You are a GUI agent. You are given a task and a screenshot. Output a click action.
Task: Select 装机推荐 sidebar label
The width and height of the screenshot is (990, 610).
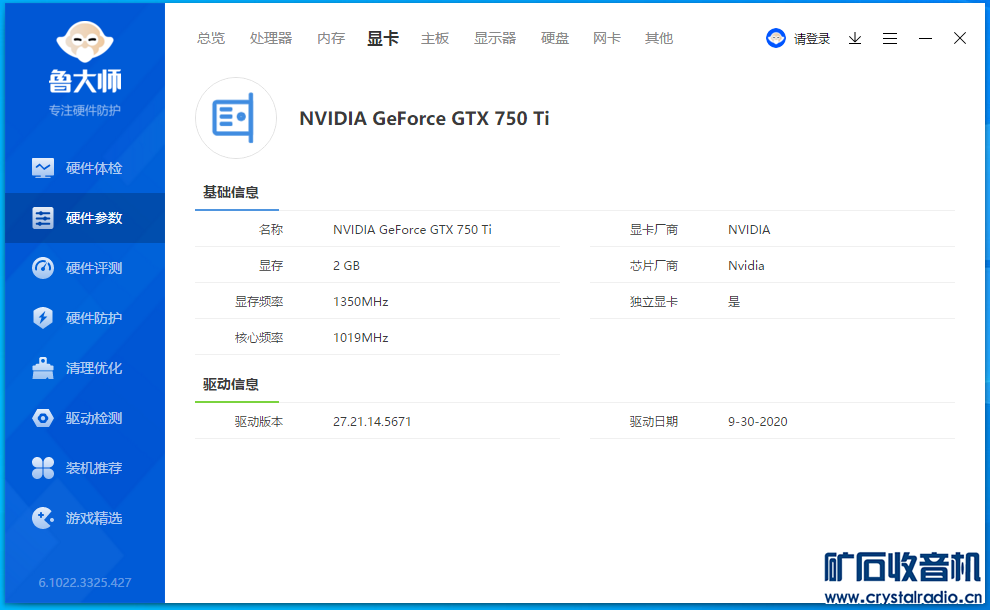pyautogui.click(x=94, y=468)
